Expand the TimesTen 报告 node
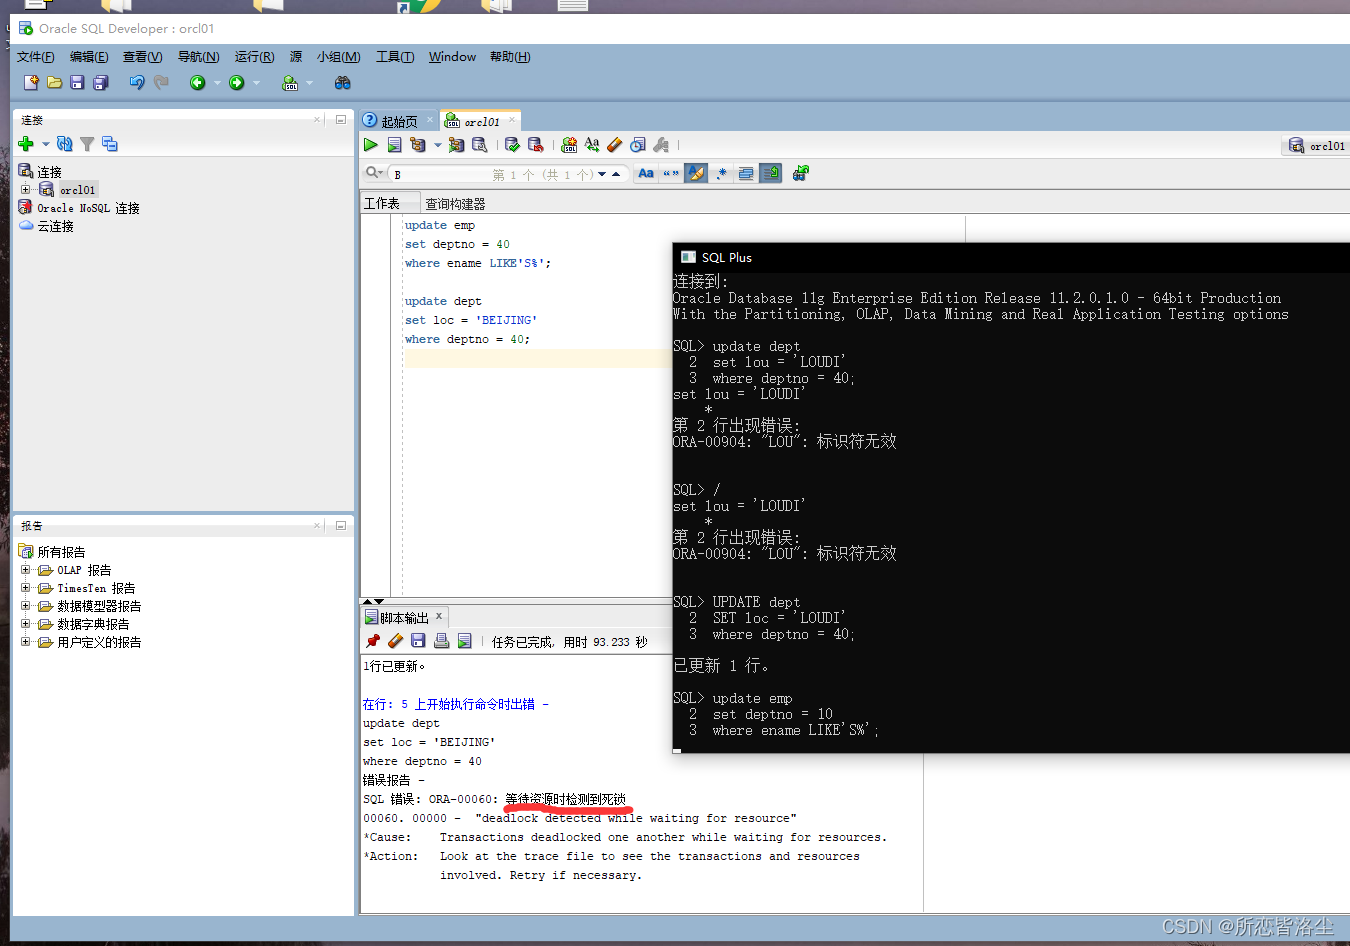The width and height of the screenshot is (1350, 946). coord(26,588)
